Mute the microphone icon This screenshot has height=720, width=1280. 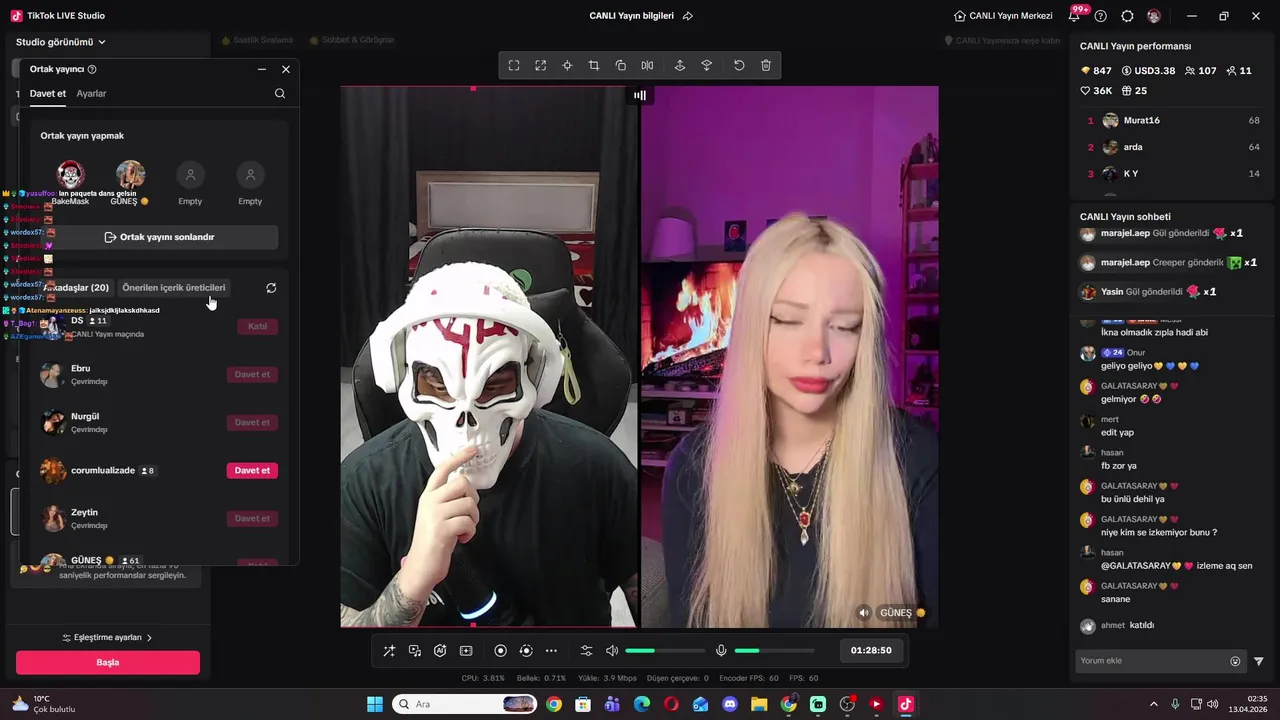[721, 651]
